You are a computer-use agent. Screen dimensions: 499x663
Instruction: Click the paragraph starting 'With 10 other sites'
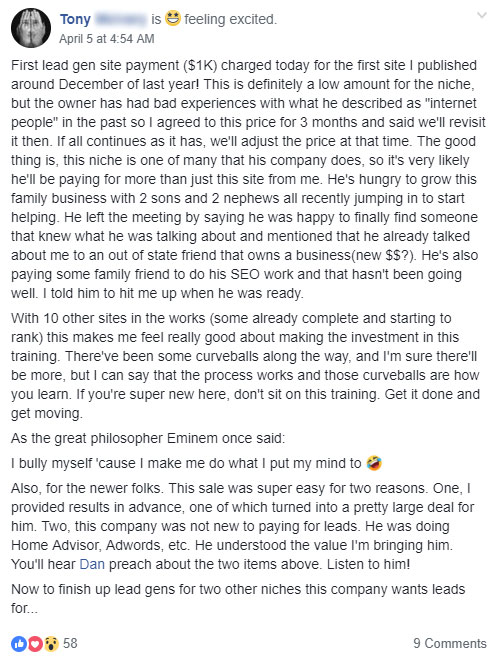[x=245, y=366]
